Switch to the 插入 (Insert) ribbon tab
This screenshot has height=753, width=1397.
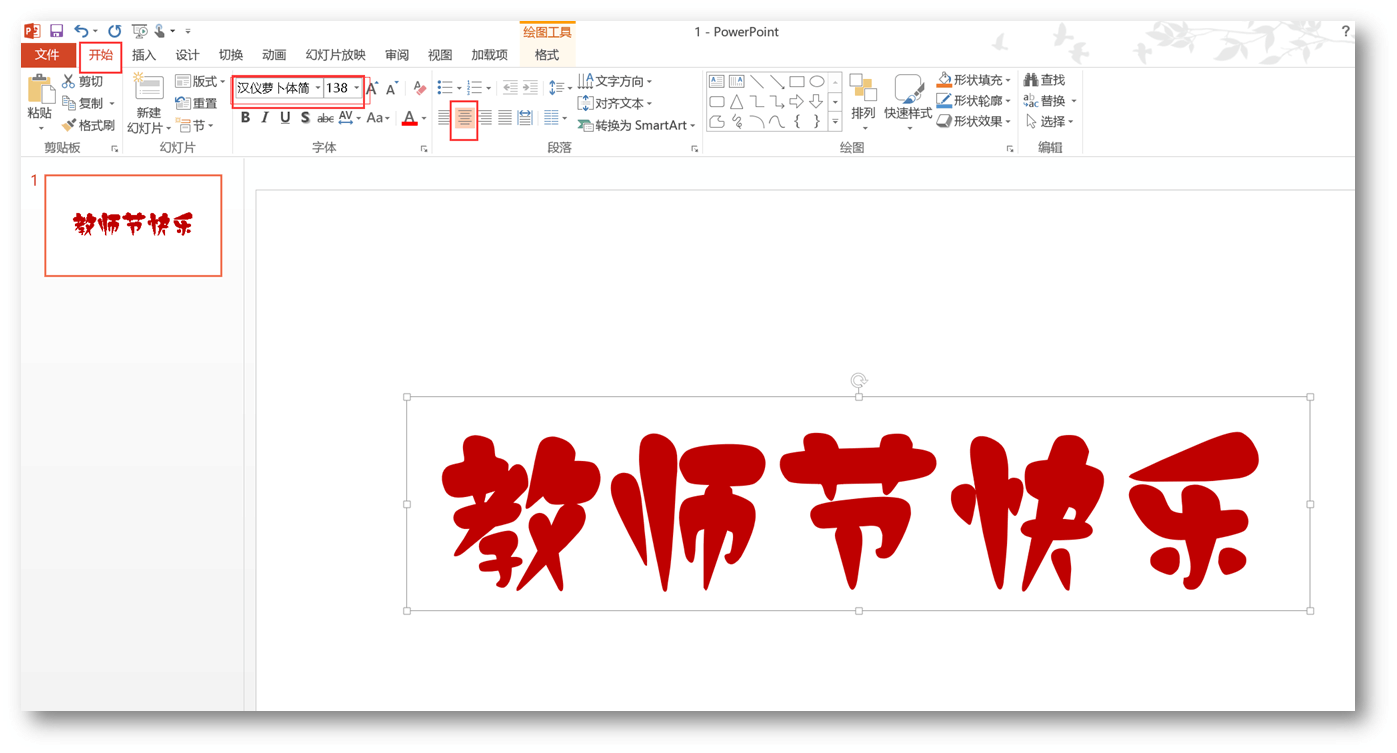[x=144, y=55]
